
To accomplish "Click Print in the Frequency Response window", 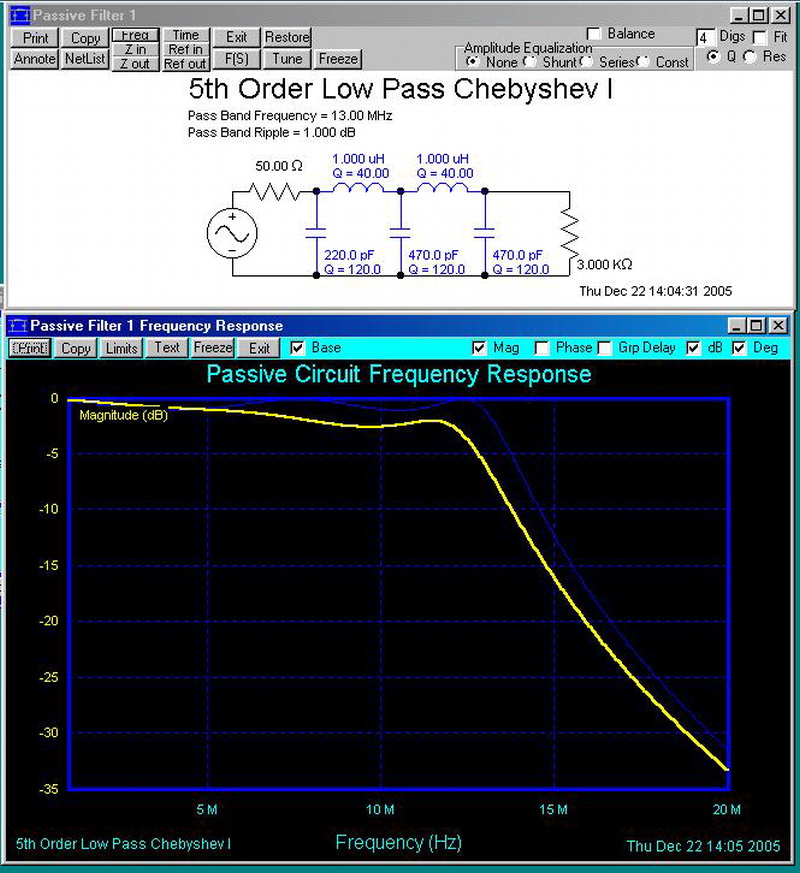I will pyautogui.click(x=30, y=348).
